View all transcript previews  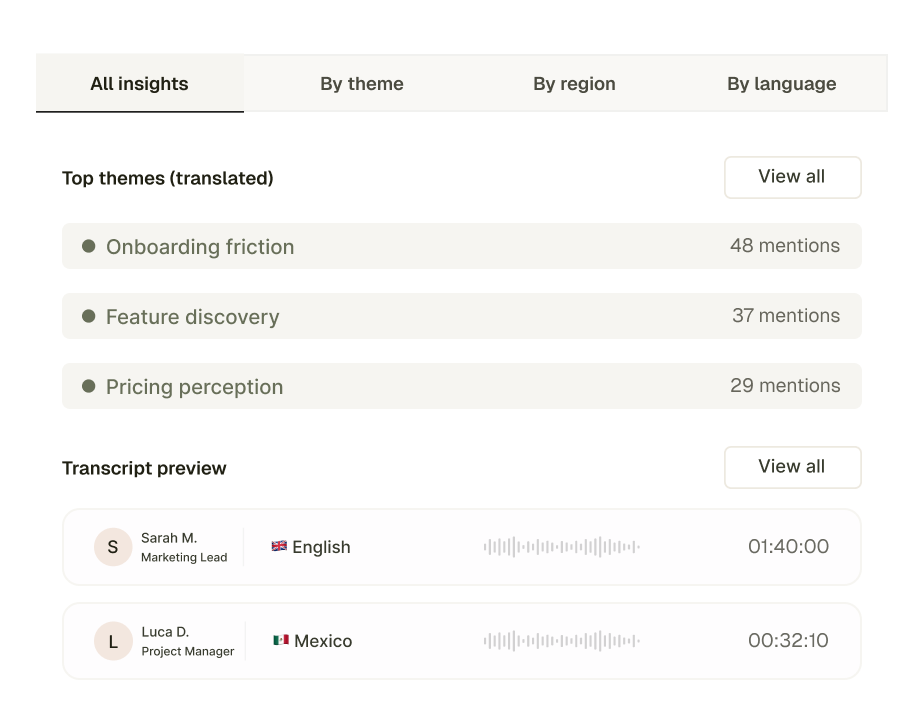point(793,467)
